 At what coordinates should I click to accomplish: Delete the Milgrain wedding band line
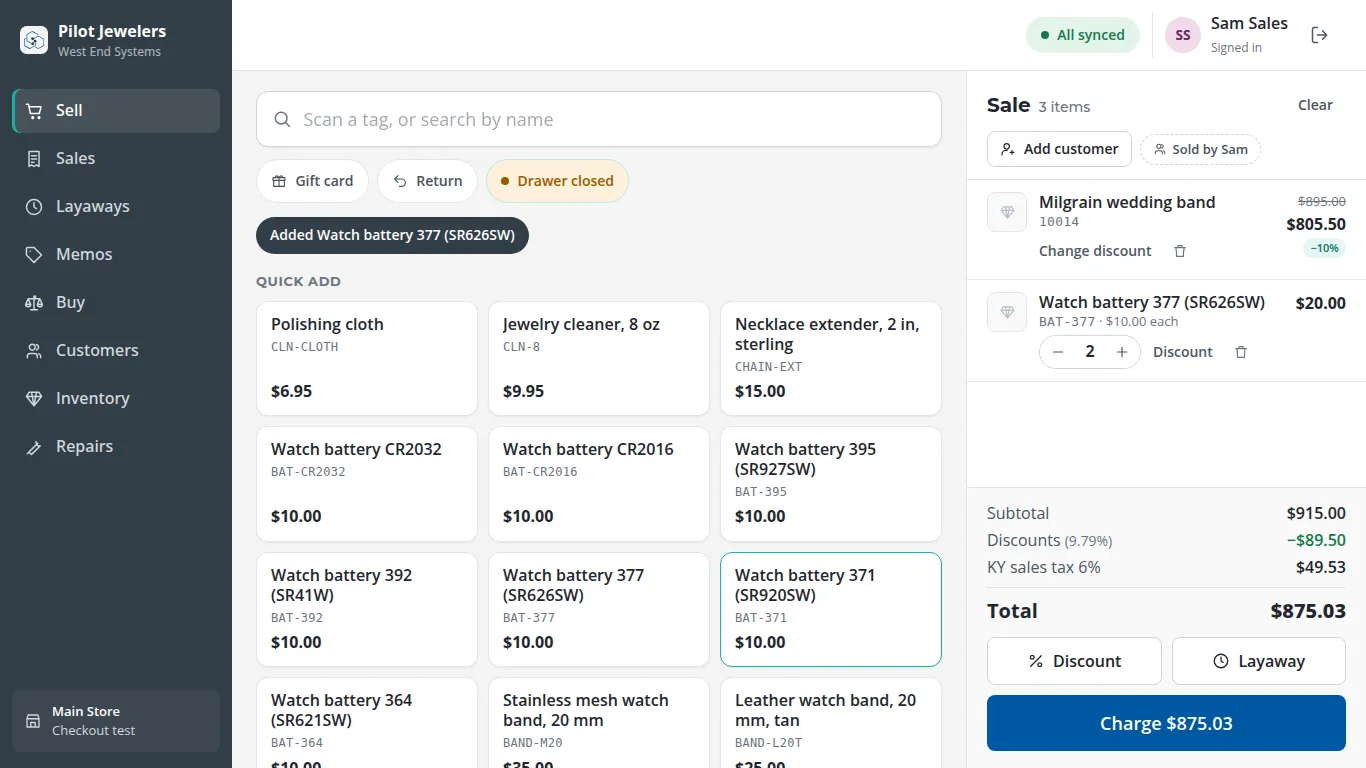[1180, 251]
